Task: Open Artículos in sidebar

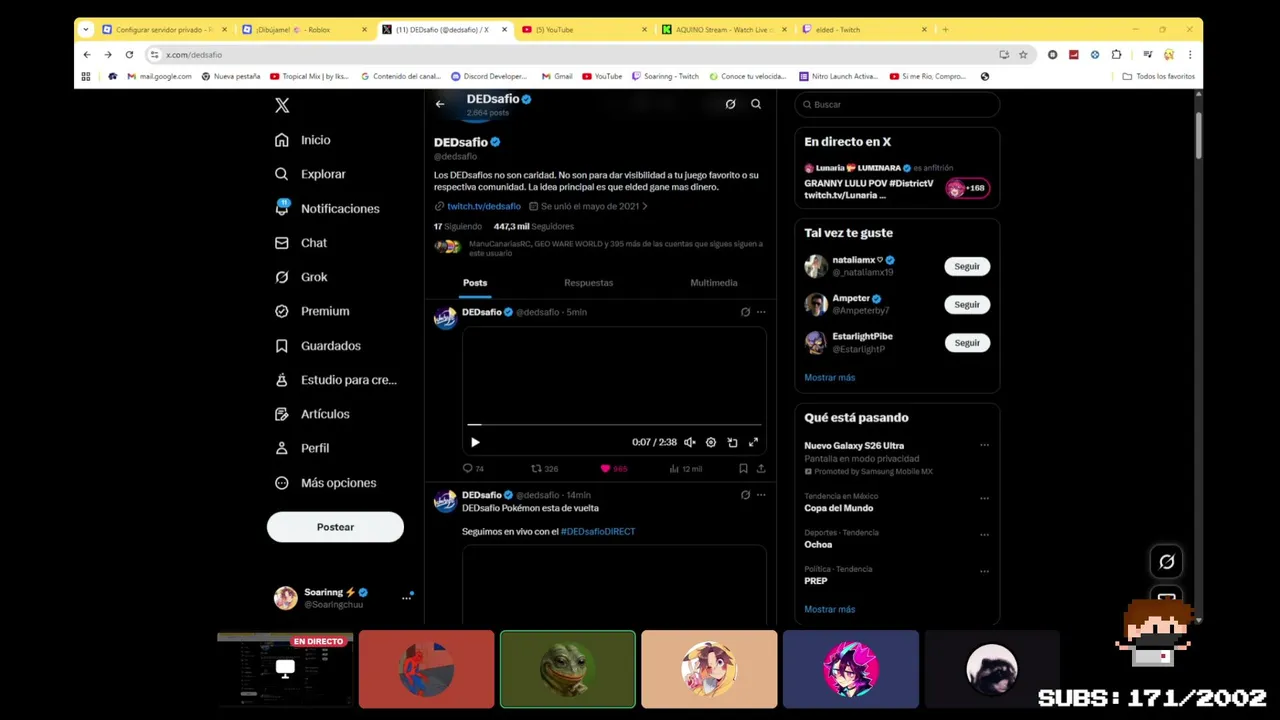Action: tap(311, 414)
